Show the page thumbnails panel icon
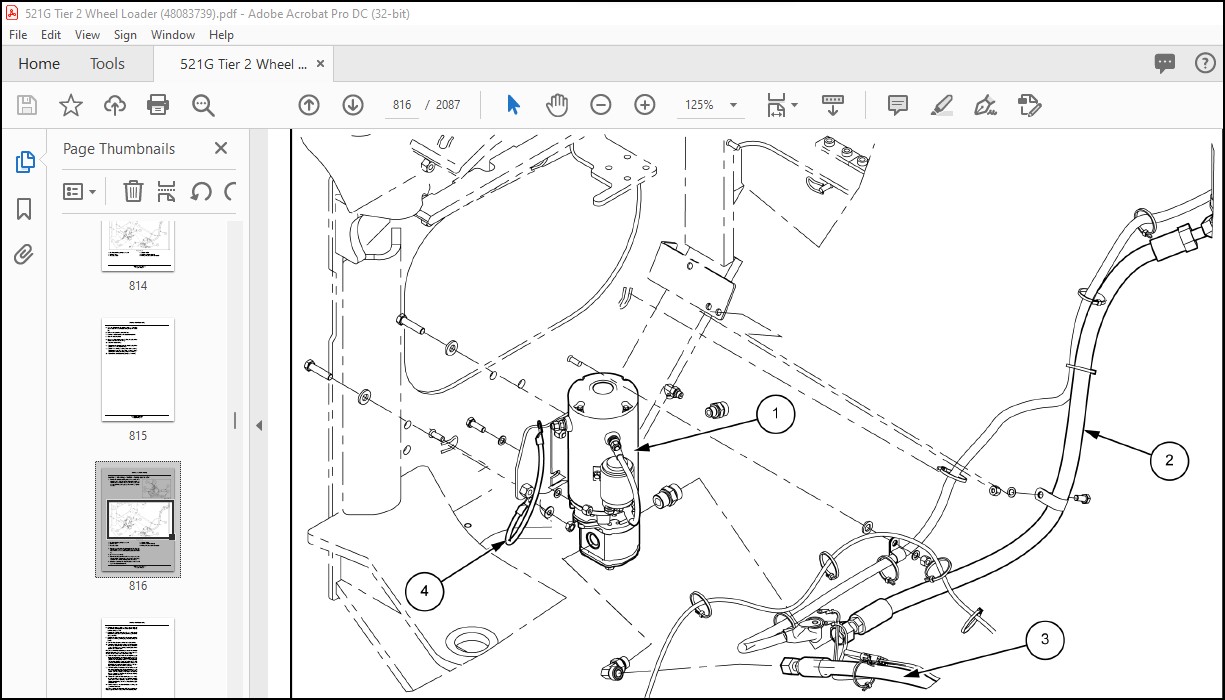The image size is (1225, 700). click(25, 162)
